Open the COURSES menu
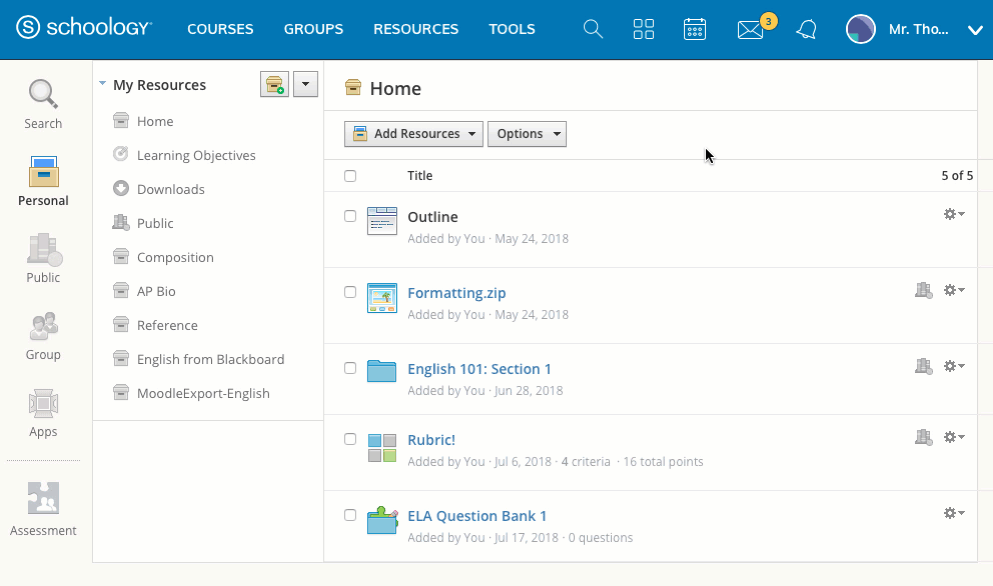993x586 pixels. pos(220,30)
